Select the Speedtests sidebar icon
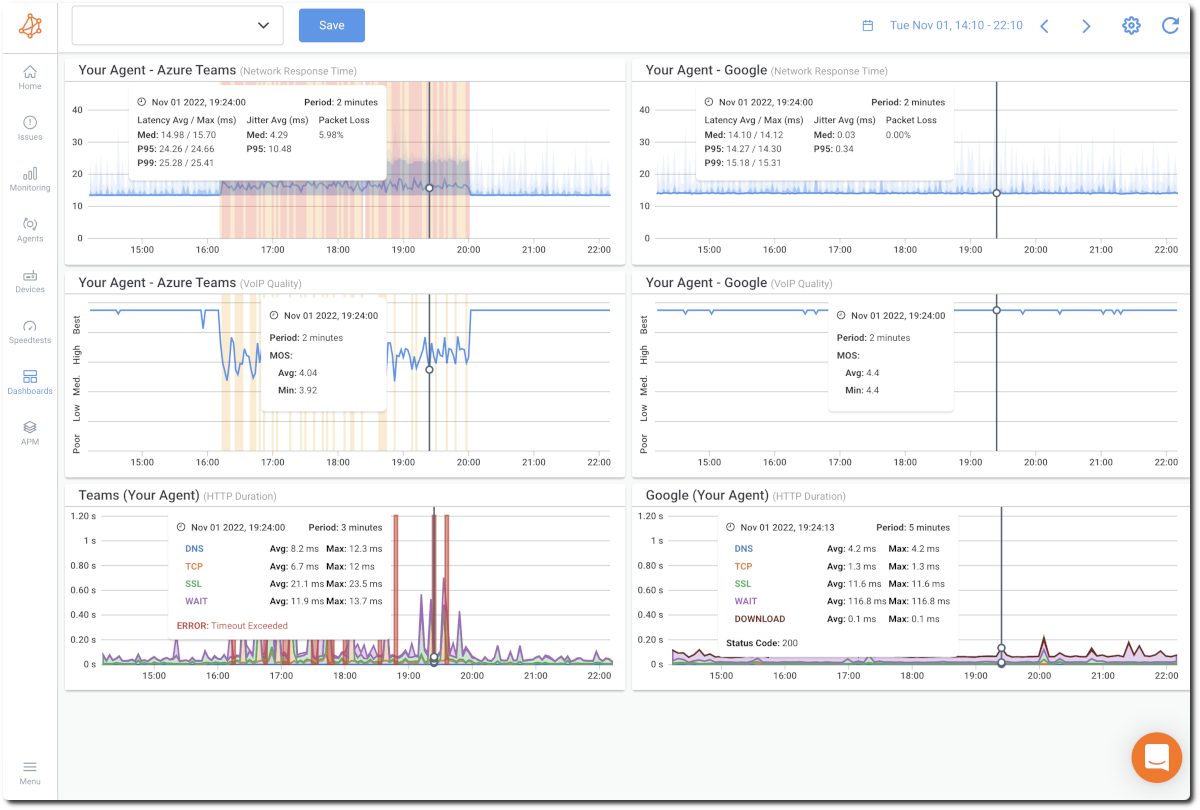 click(30, 333)
